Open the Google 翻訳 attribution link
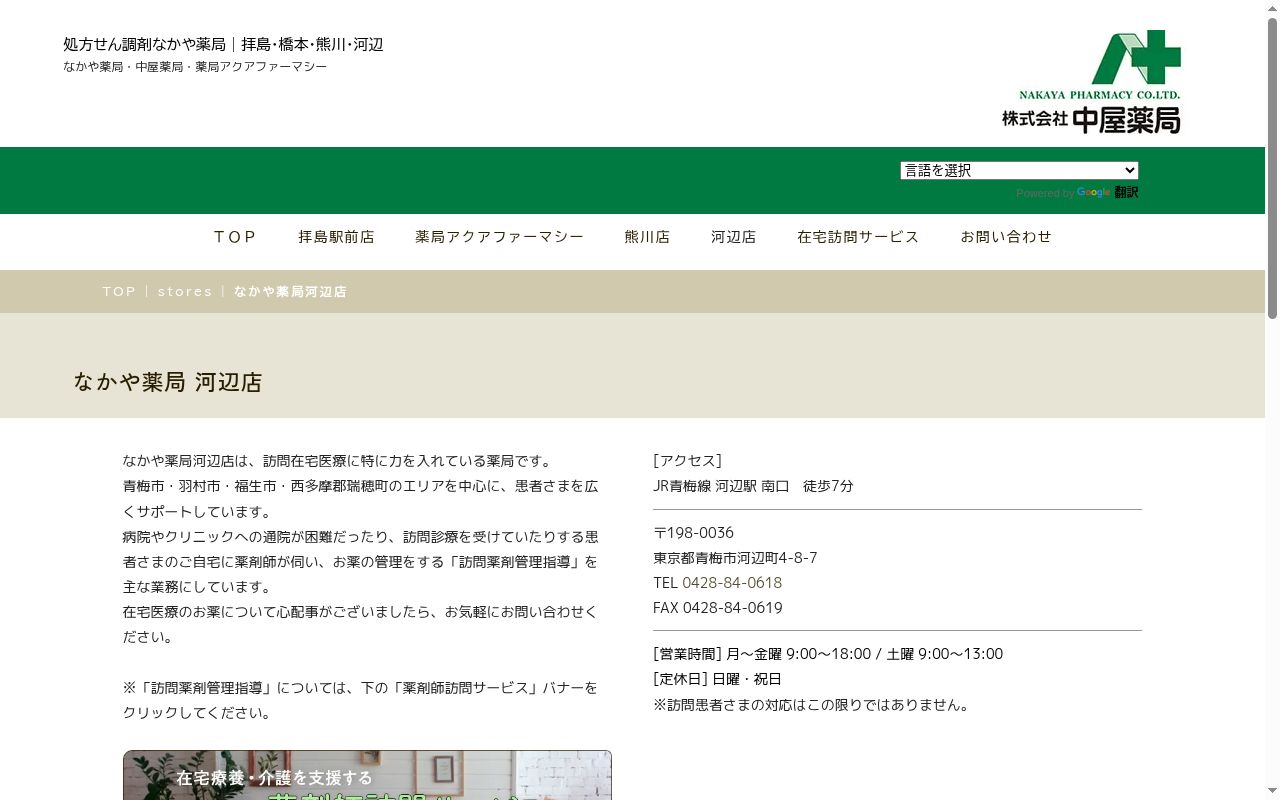The height and width of the screenshot is (800, 1280). point(1107,193)
